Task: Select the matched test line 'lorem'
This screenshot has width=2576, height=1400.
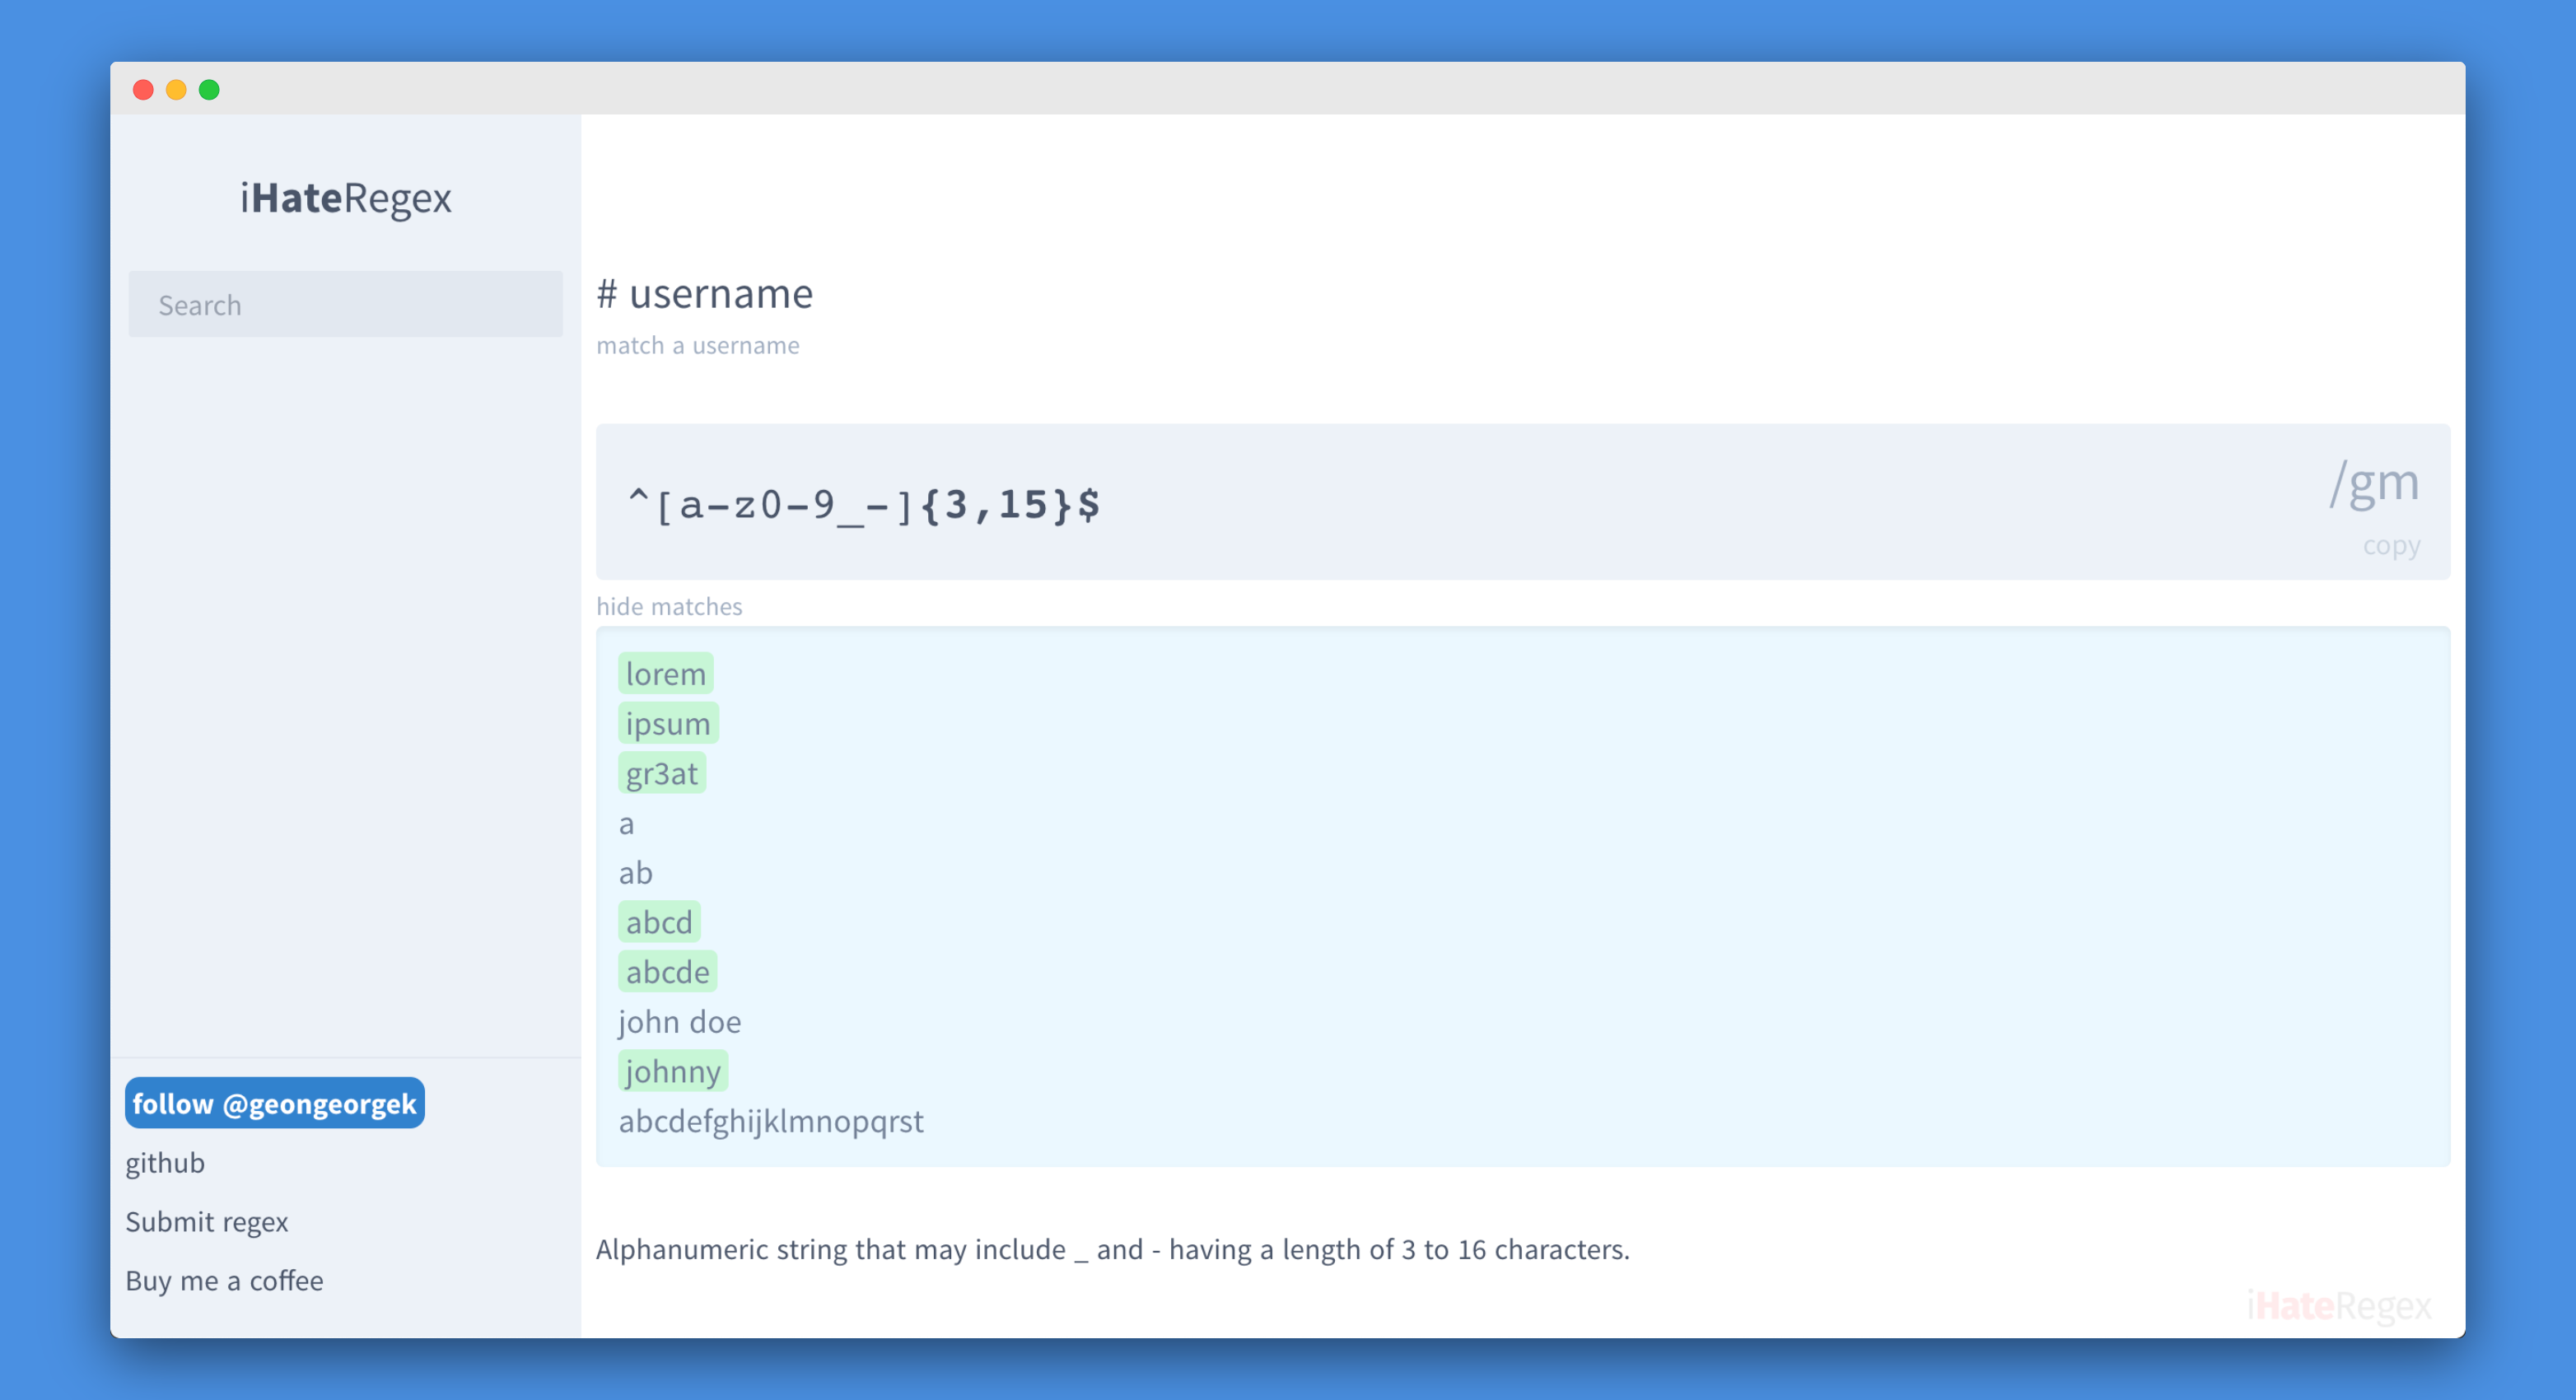Action: (x=665, y=674)
